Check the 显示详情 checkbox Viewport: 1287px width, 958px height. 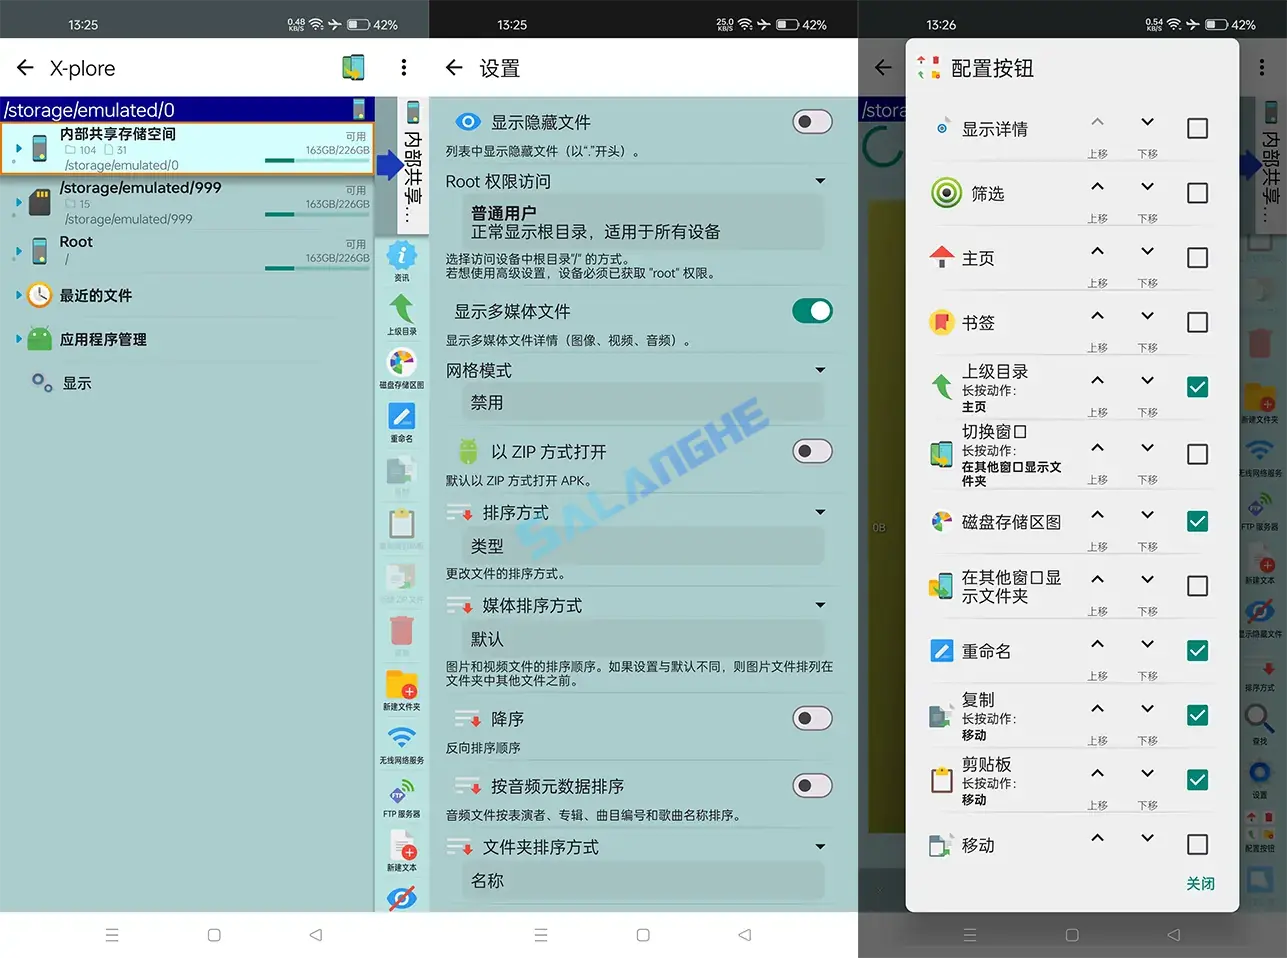pos(1197,128)
